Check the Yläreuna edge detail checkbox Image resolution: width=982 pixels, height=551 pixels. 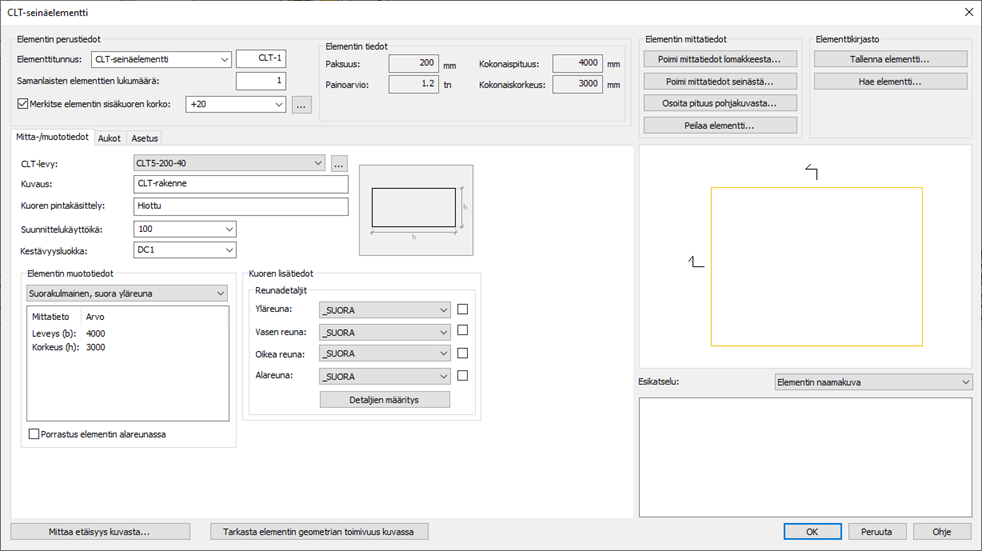[x=463, y=309]
